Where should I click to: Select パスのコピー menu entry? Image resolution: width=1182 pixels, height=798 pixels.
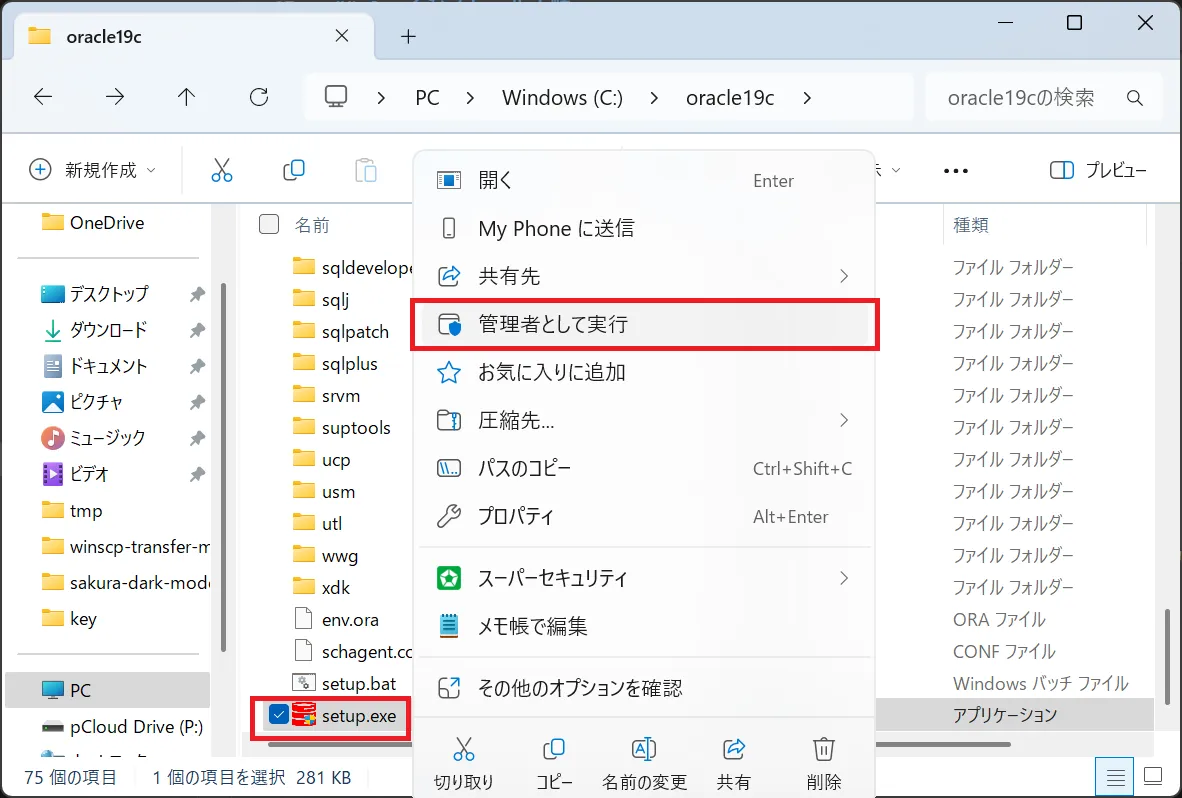click(645, 468)
